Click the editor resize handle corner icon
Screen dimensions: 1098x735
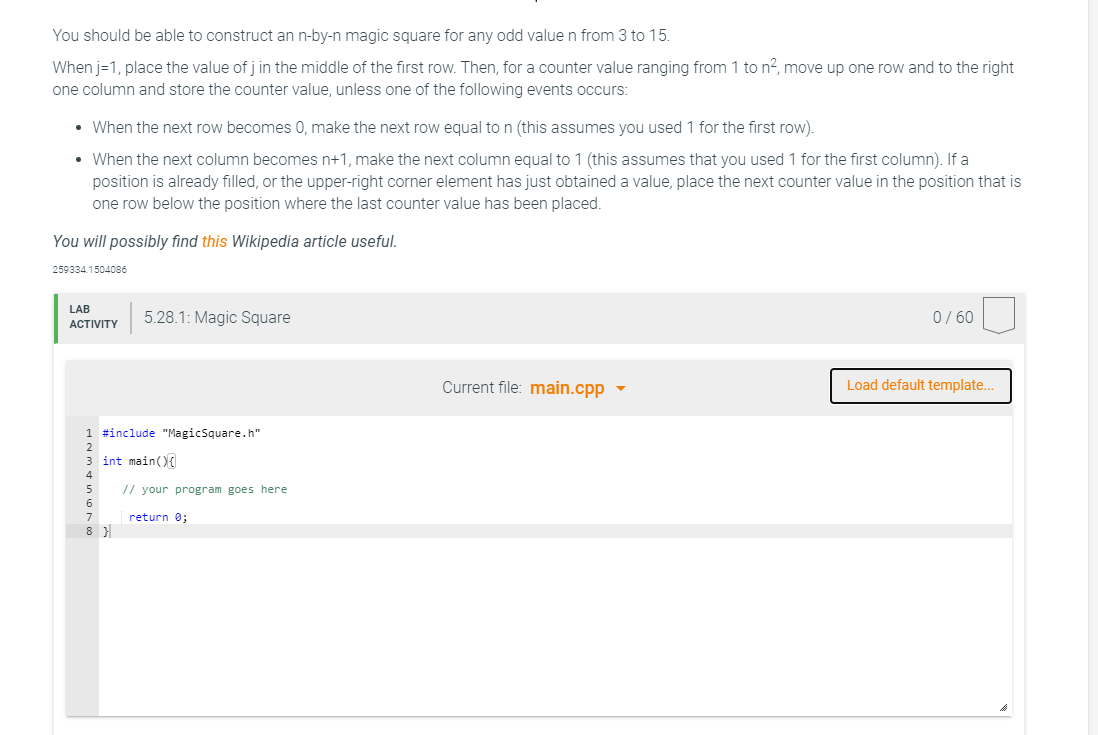[x=1003, y=708]
